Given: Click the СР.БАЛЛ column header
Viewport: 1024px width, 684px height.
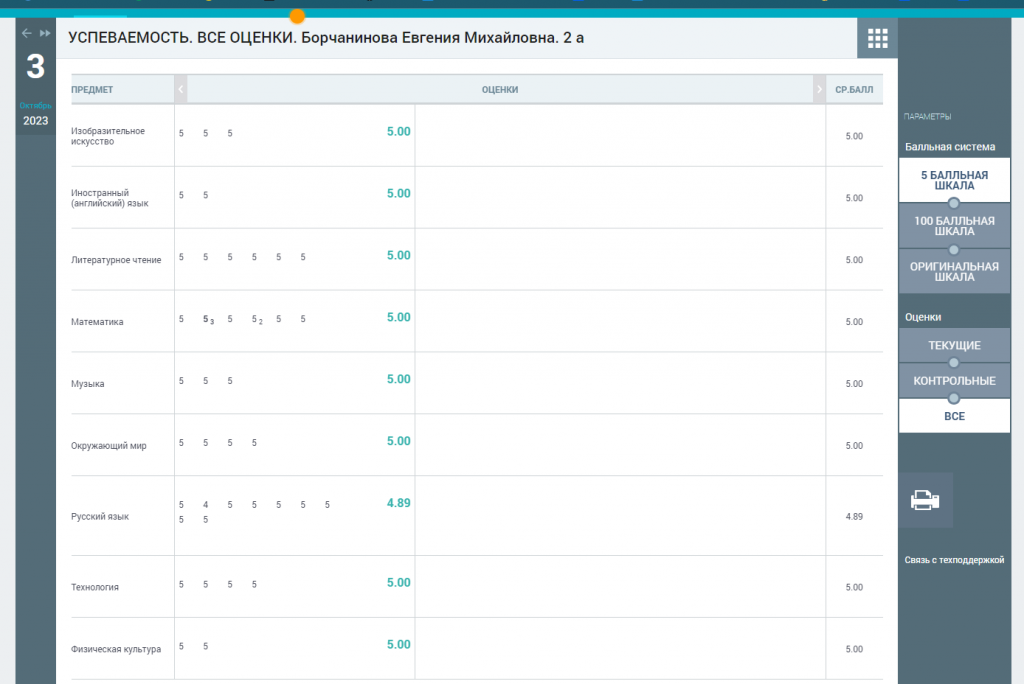Looking at the screenshot, I should point(853,90).
